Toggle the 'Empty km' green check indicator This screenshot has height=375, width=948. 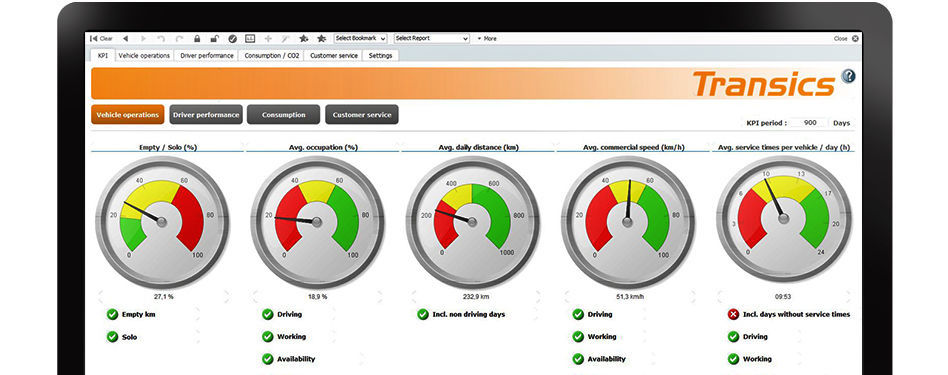(x=112, y=315)
